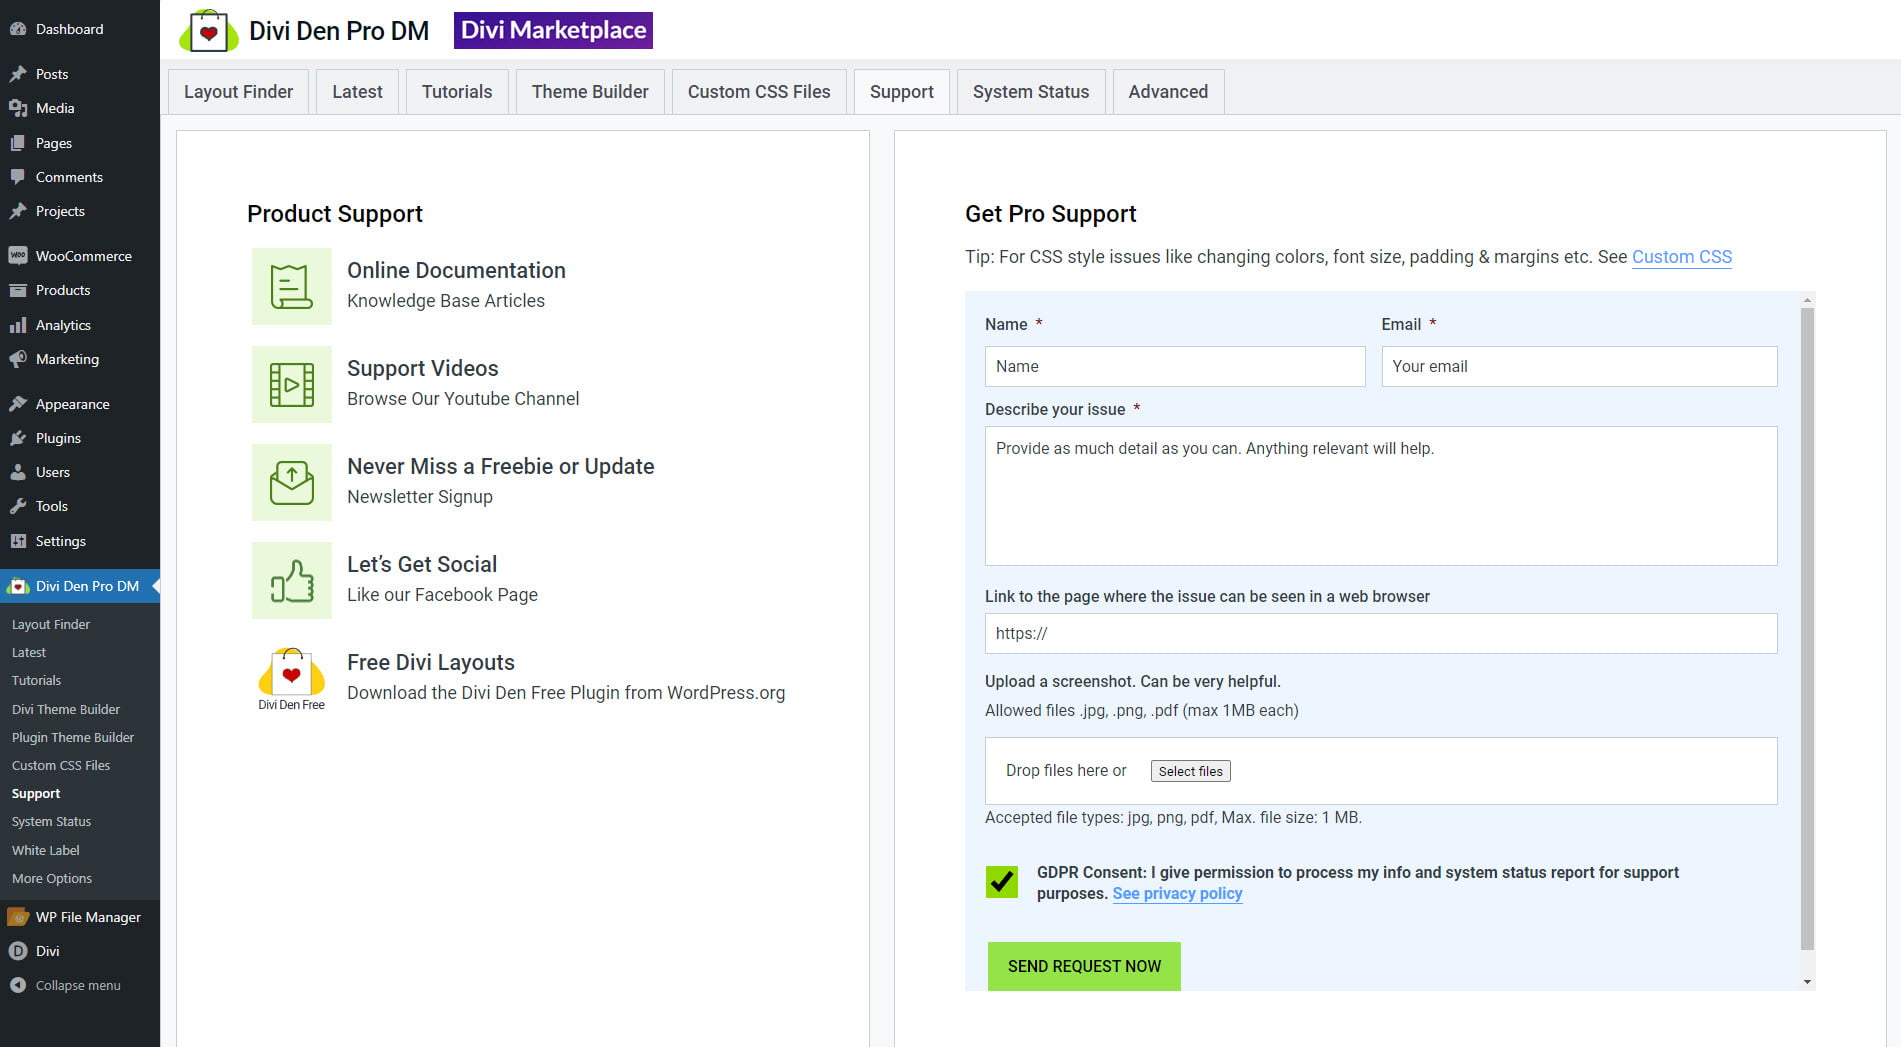Collapse the WordPress admin menu

point(77,985)
